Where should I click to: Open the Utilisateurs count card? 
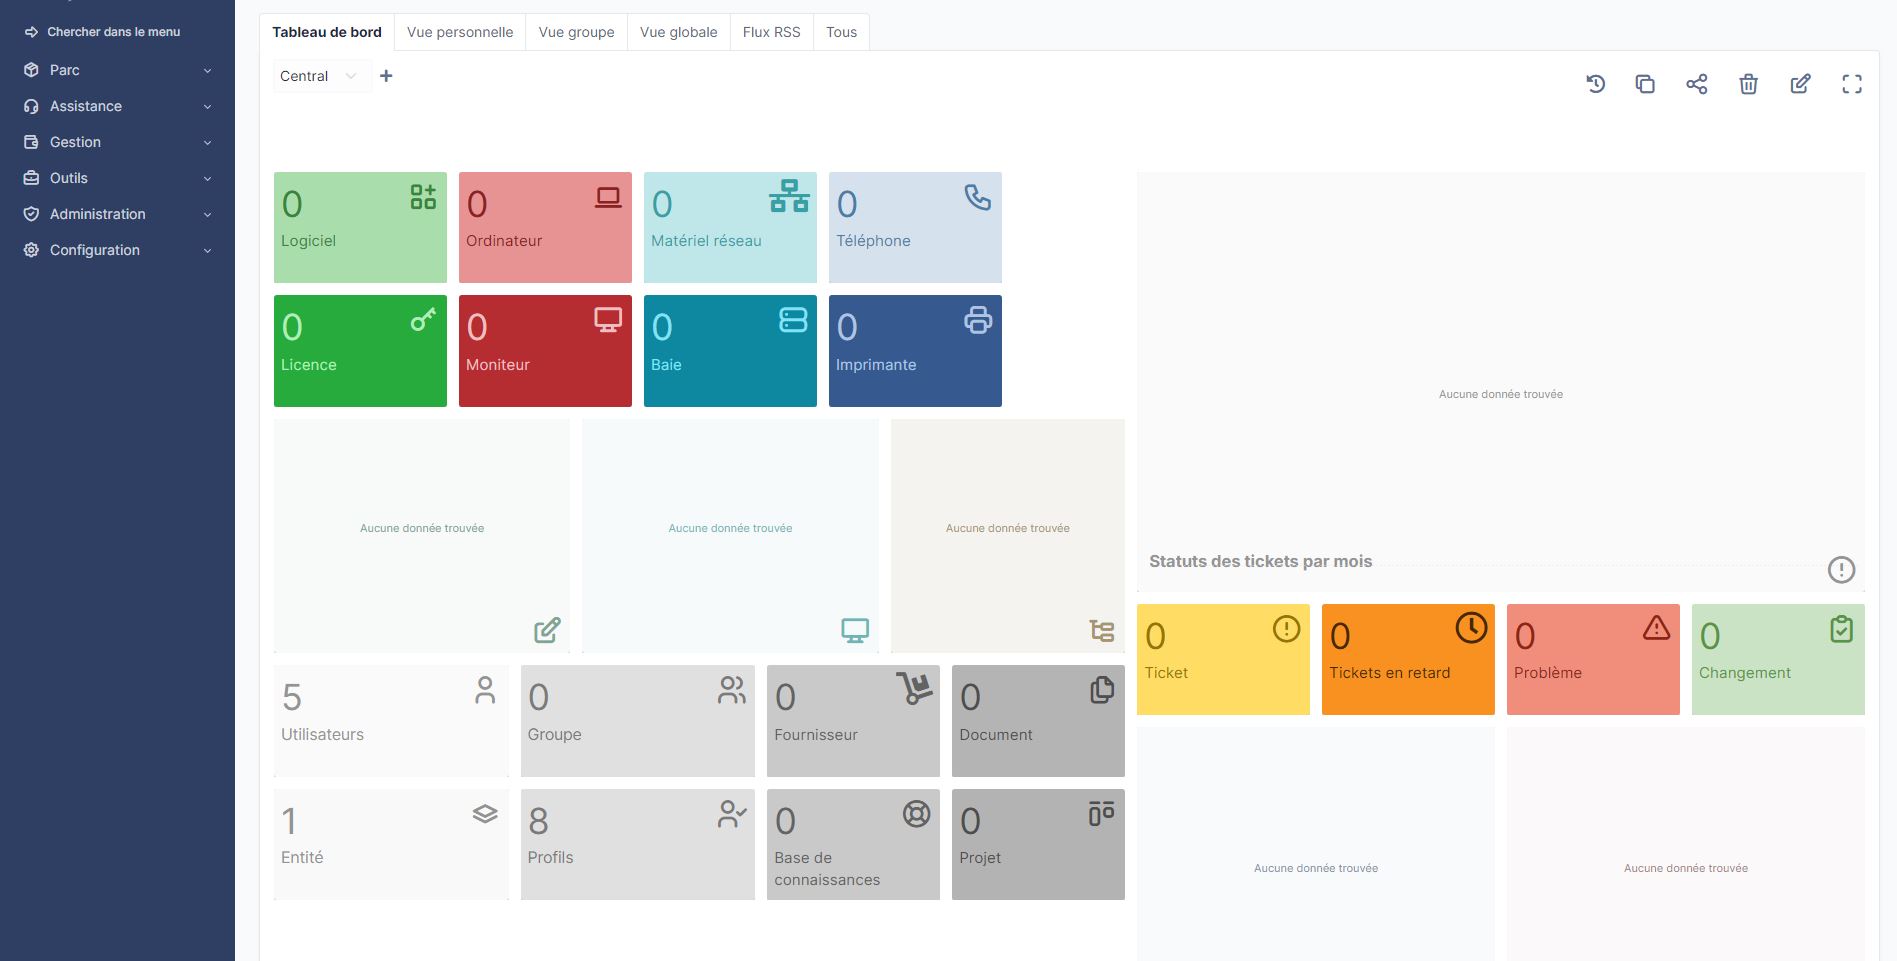point(390,720)
